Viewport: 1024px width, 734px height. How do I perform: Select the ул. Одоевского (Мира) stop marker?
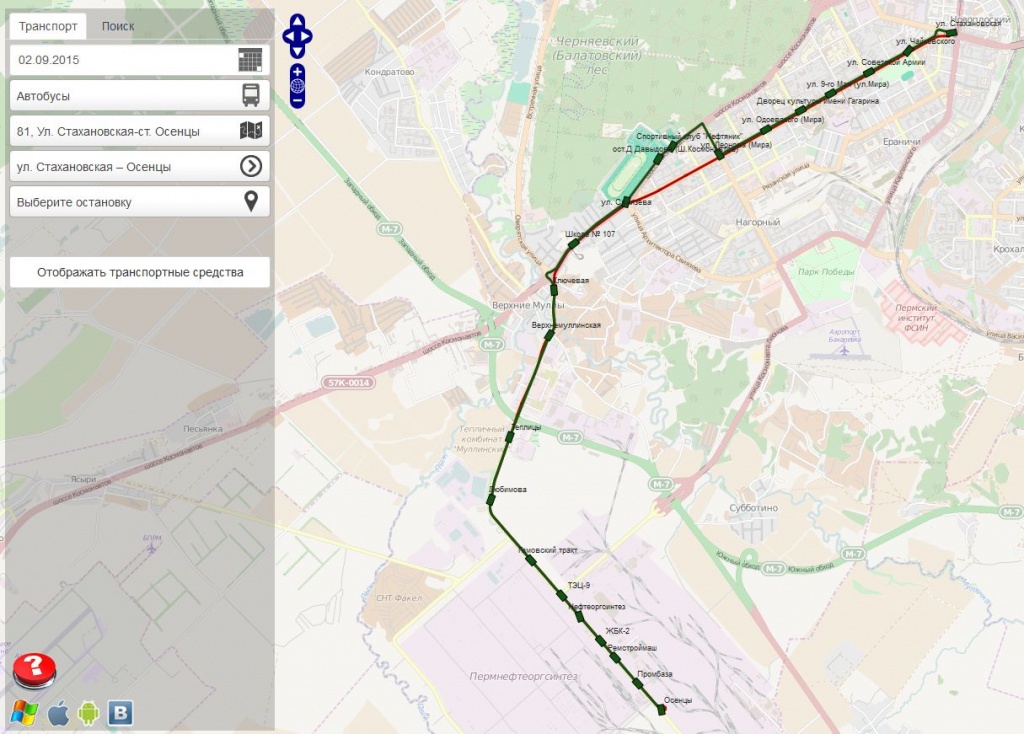point(765,129)
